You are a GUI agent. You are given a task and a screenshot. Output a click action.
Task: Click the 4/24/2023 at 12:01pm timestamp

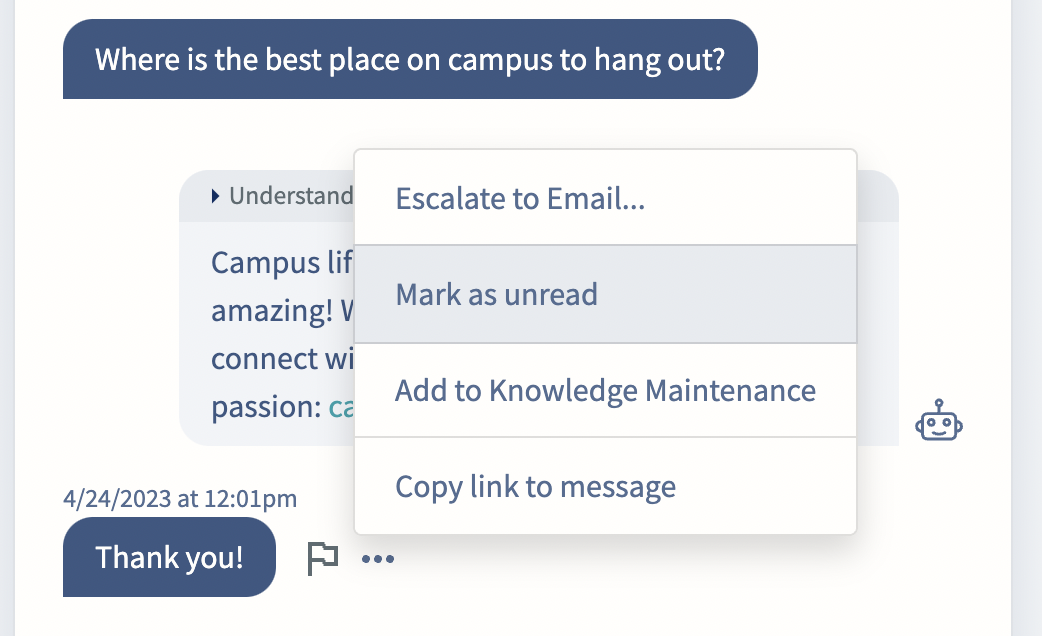pos(180,498)
